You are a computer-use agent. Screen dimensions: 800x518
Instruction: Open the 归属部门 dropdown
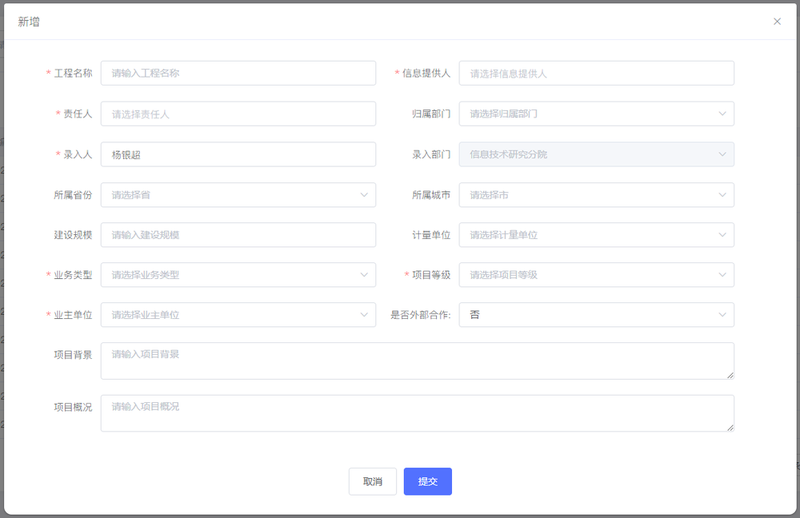click(596, 114)
